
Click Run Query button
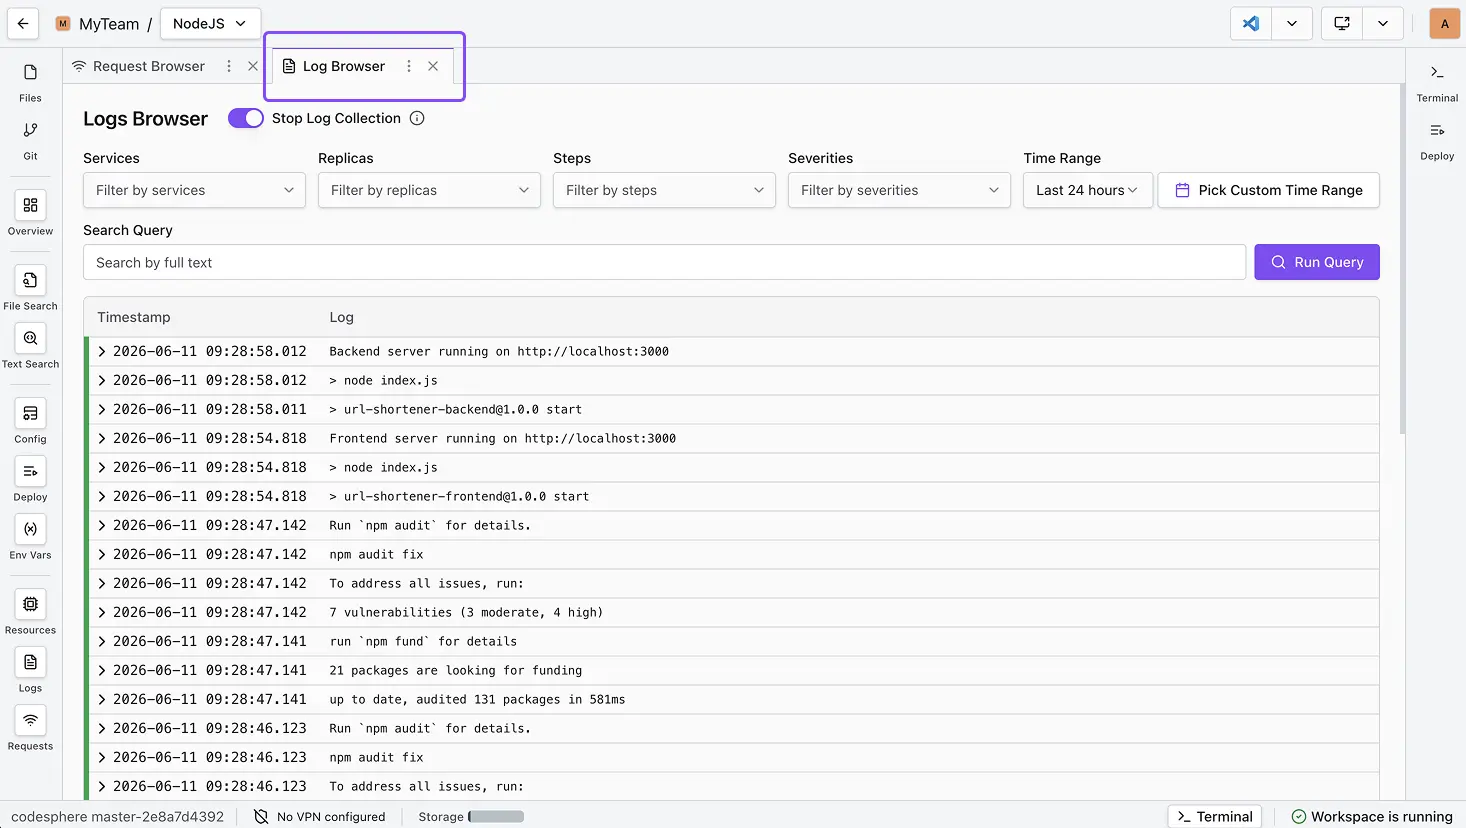pos(1317,262)
